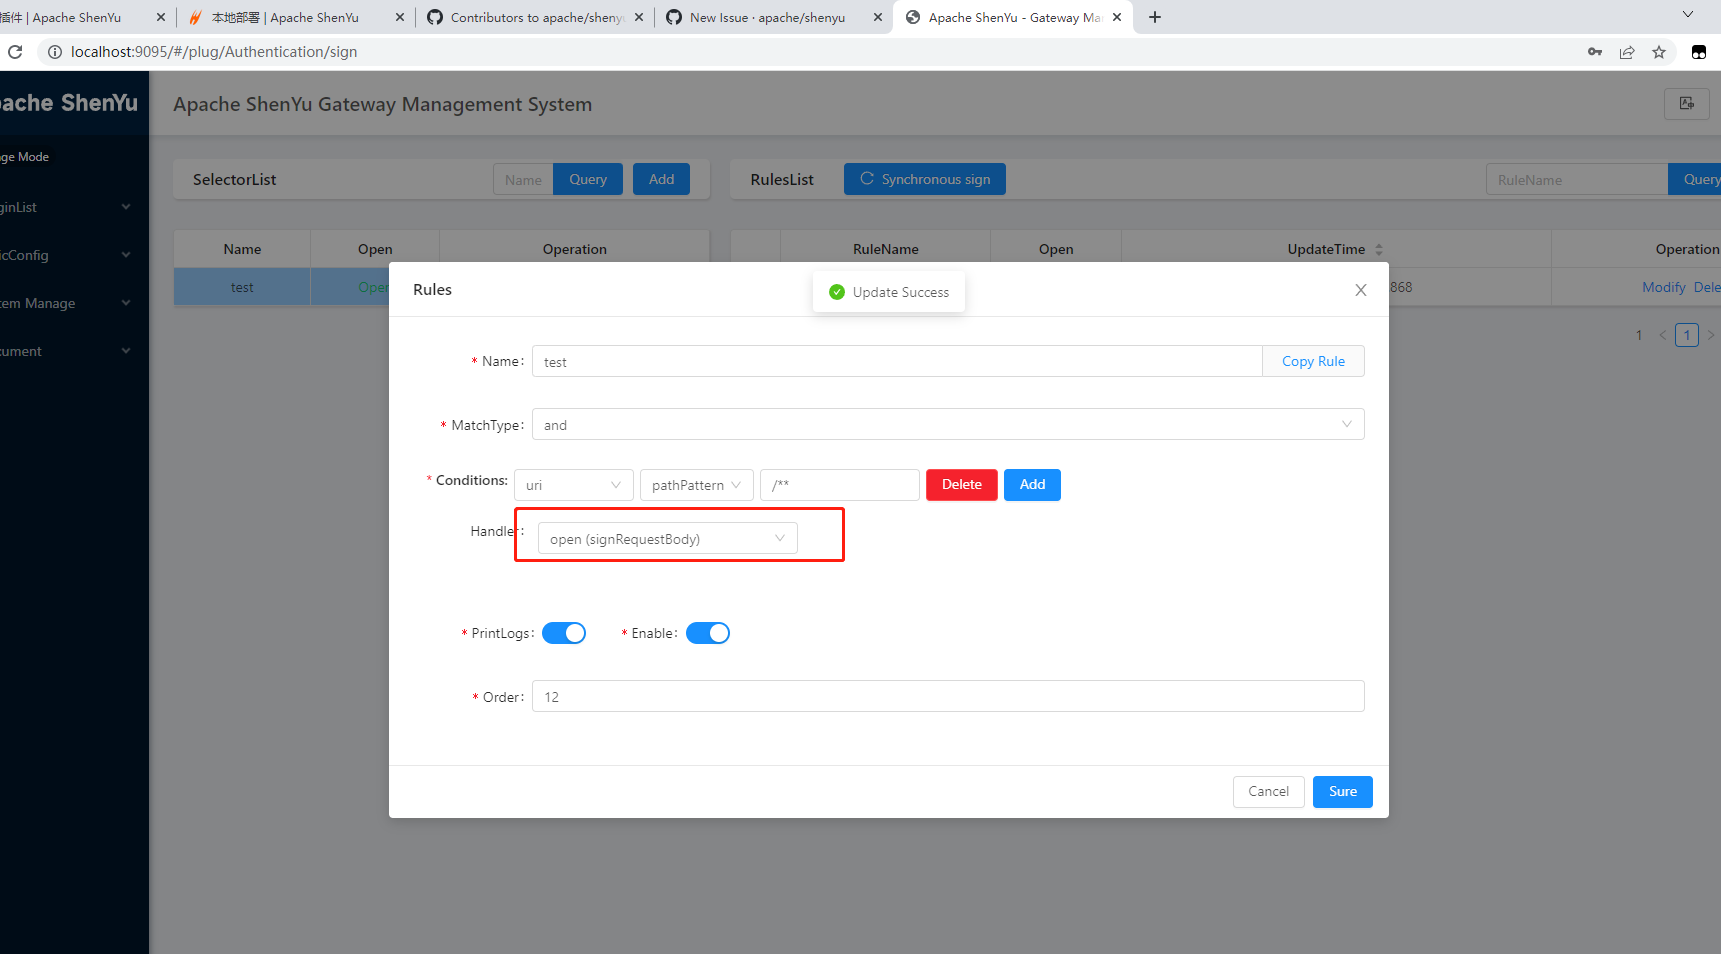Modify the rule in RulesList
This screenshot has height=954, width=1721.
pyautogui.click(x=1664, y=287)
